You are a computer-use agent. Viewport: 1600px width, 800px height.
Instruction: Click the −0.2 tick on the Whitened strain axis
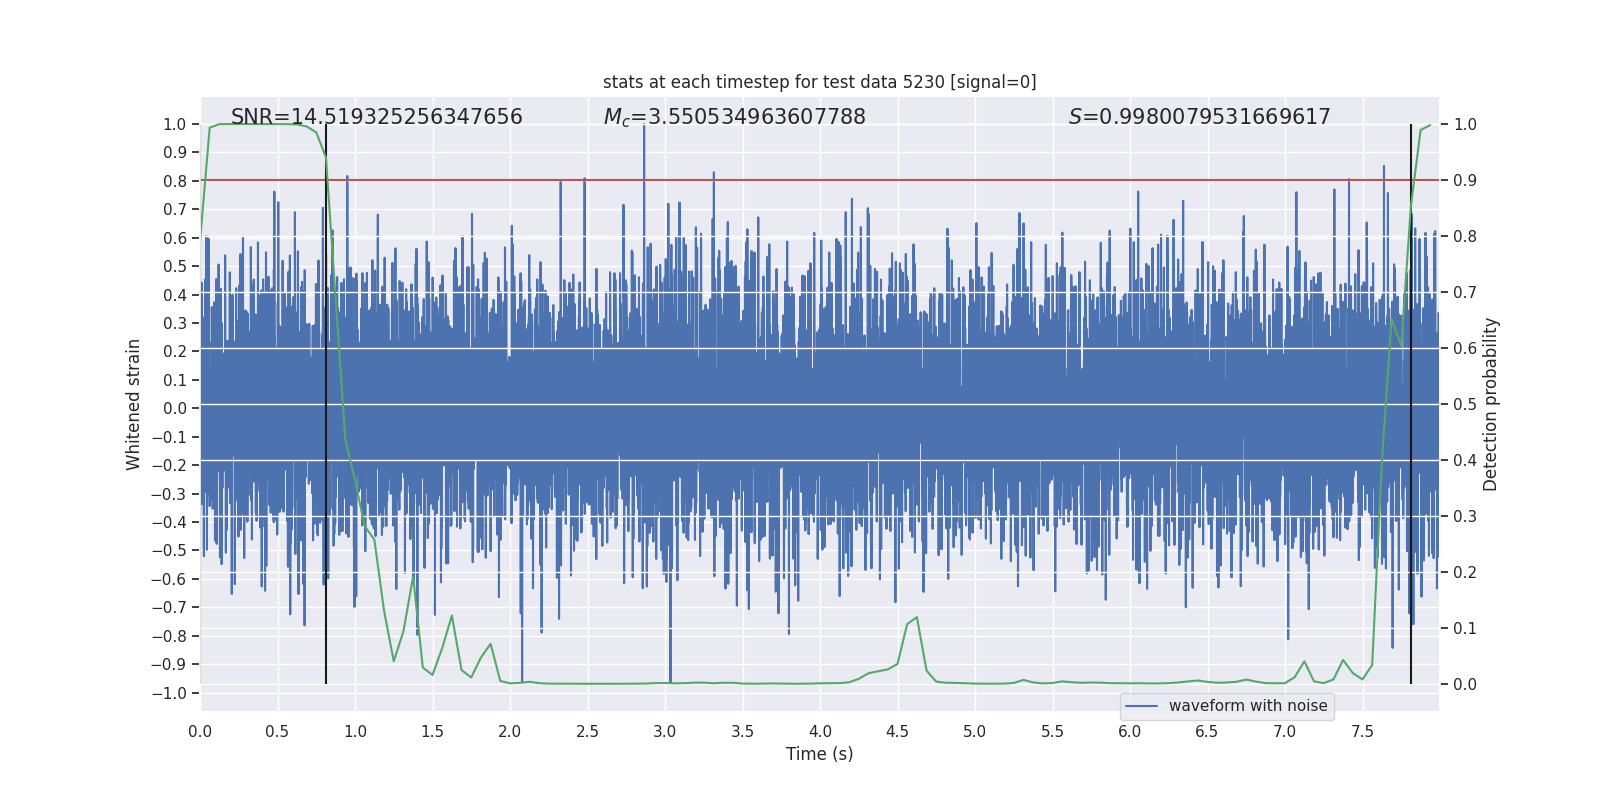pyautogui.click(x=168, y=465)
